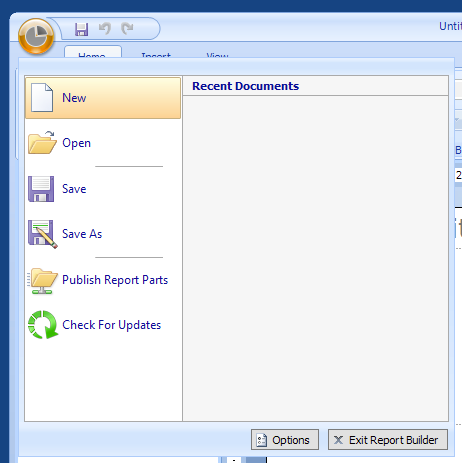Click the networked folder Publish icon
462x463 pixels.
click(42, 281)
